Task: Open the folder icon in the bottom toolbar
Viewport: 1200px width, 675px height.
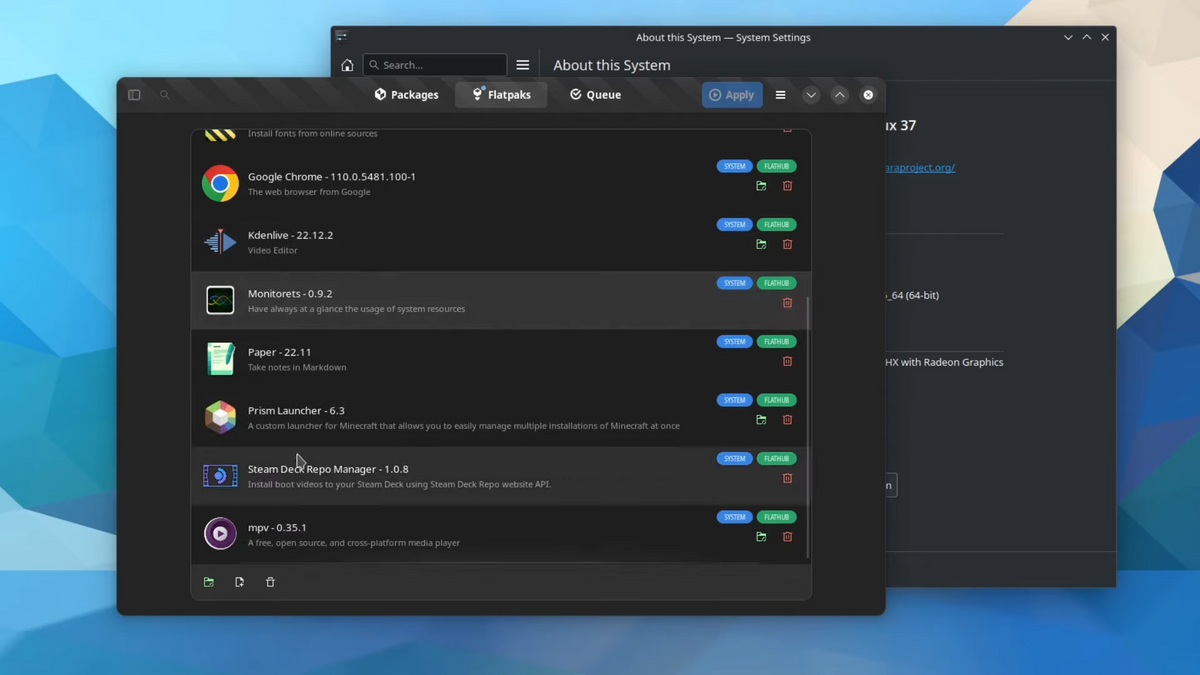Action: point(208,581)
